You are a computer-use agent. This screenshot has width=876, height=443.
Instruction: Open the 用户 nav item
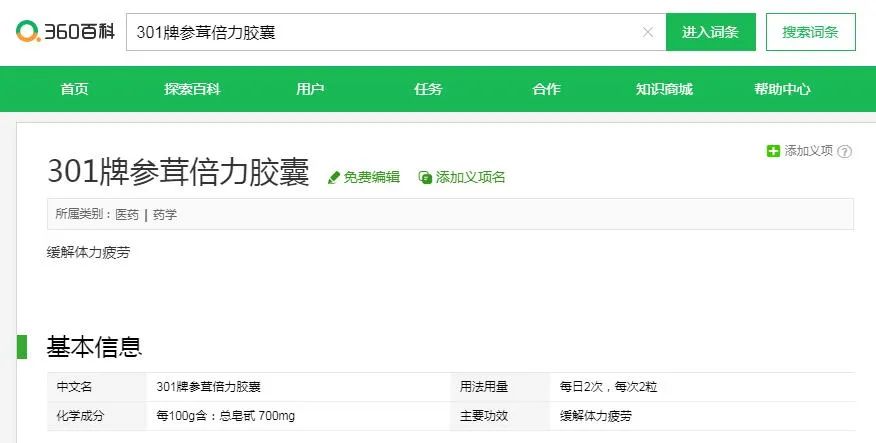click(x=310, y=89)
